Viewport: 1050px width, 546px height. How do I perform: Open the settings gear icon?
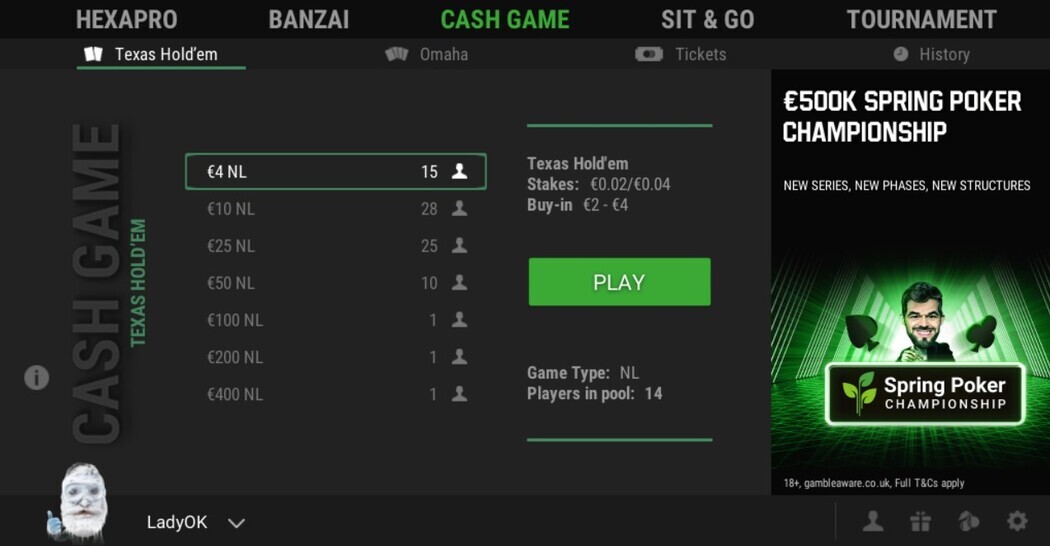coord(1017,521)
